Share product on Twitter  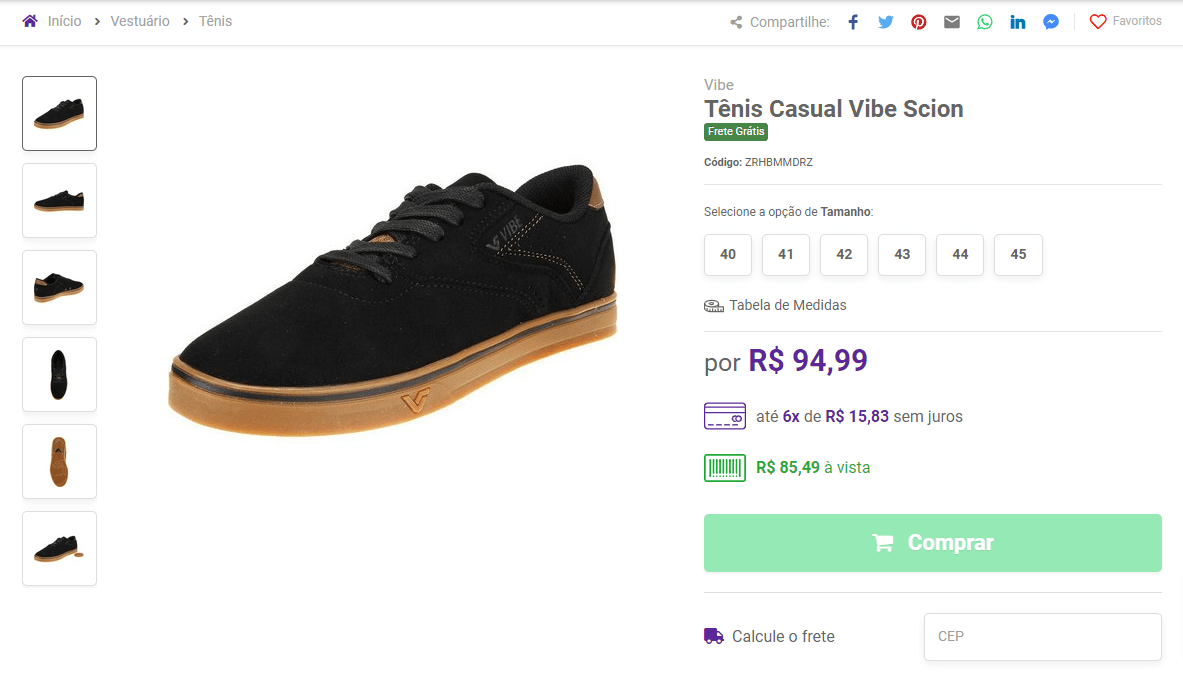coord(886,22)
